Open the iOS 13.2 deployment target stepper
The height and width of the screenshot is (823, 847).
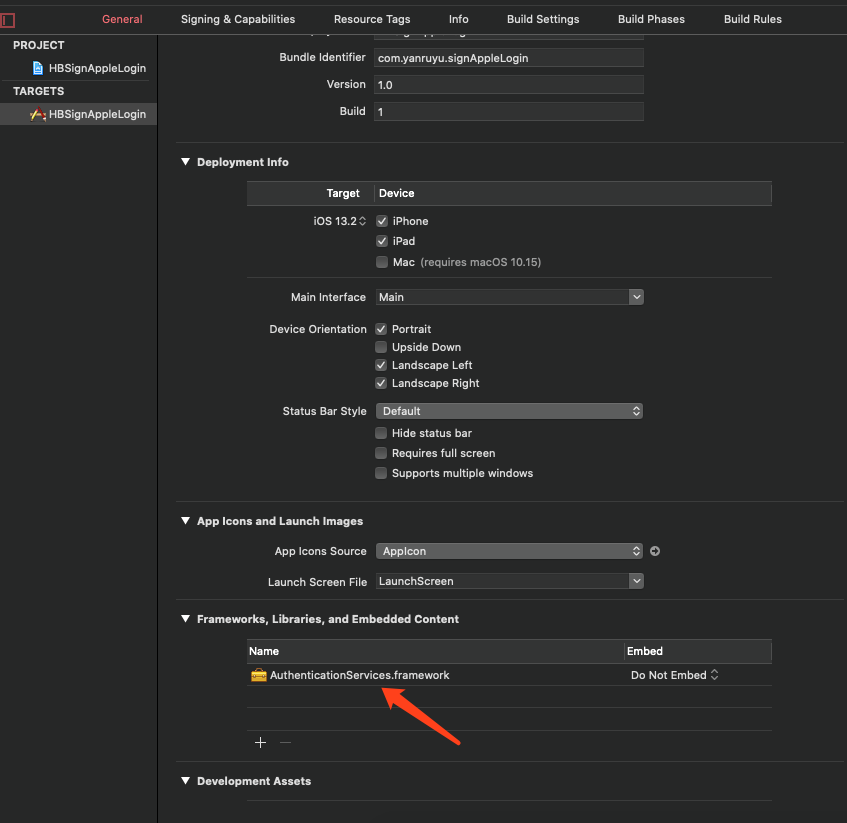362,221
